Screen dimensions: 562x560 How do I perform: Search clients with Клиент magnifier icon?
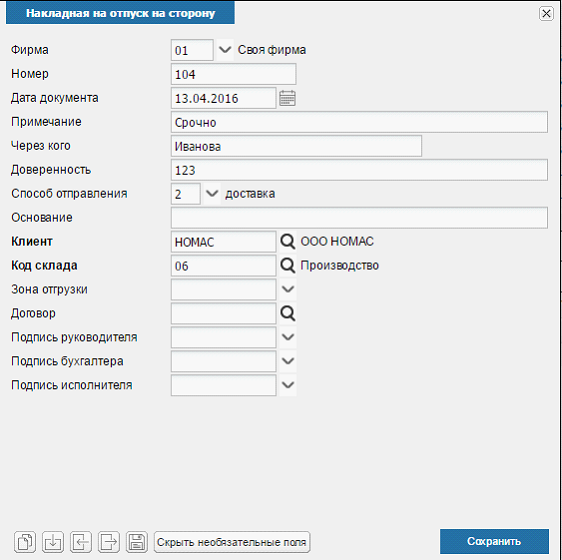pos(287,242)
